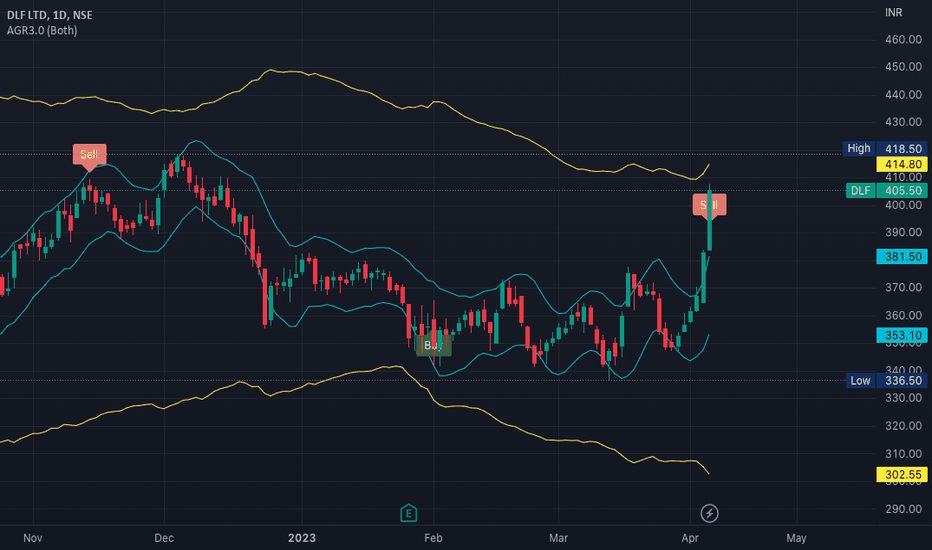Click the 450.00 price axis value
932x550 pixels.
tap(903, 67)
